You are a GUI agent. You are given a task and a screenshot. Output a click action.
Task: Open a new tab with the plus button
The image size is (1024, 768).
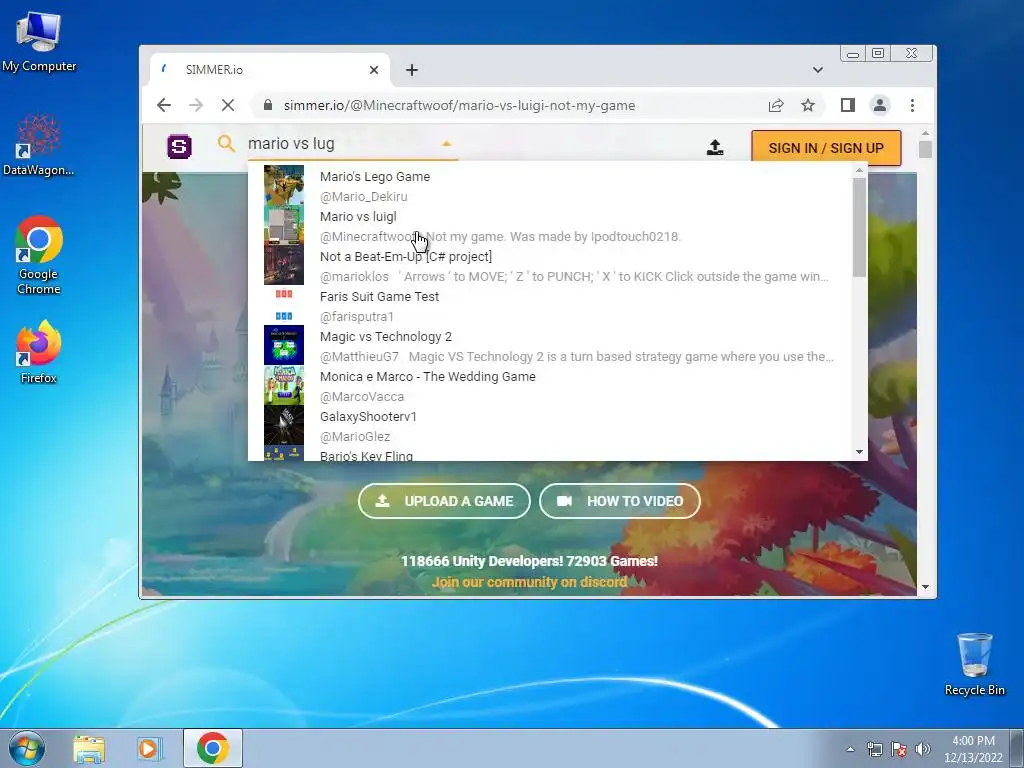click(x=411, y=70)
